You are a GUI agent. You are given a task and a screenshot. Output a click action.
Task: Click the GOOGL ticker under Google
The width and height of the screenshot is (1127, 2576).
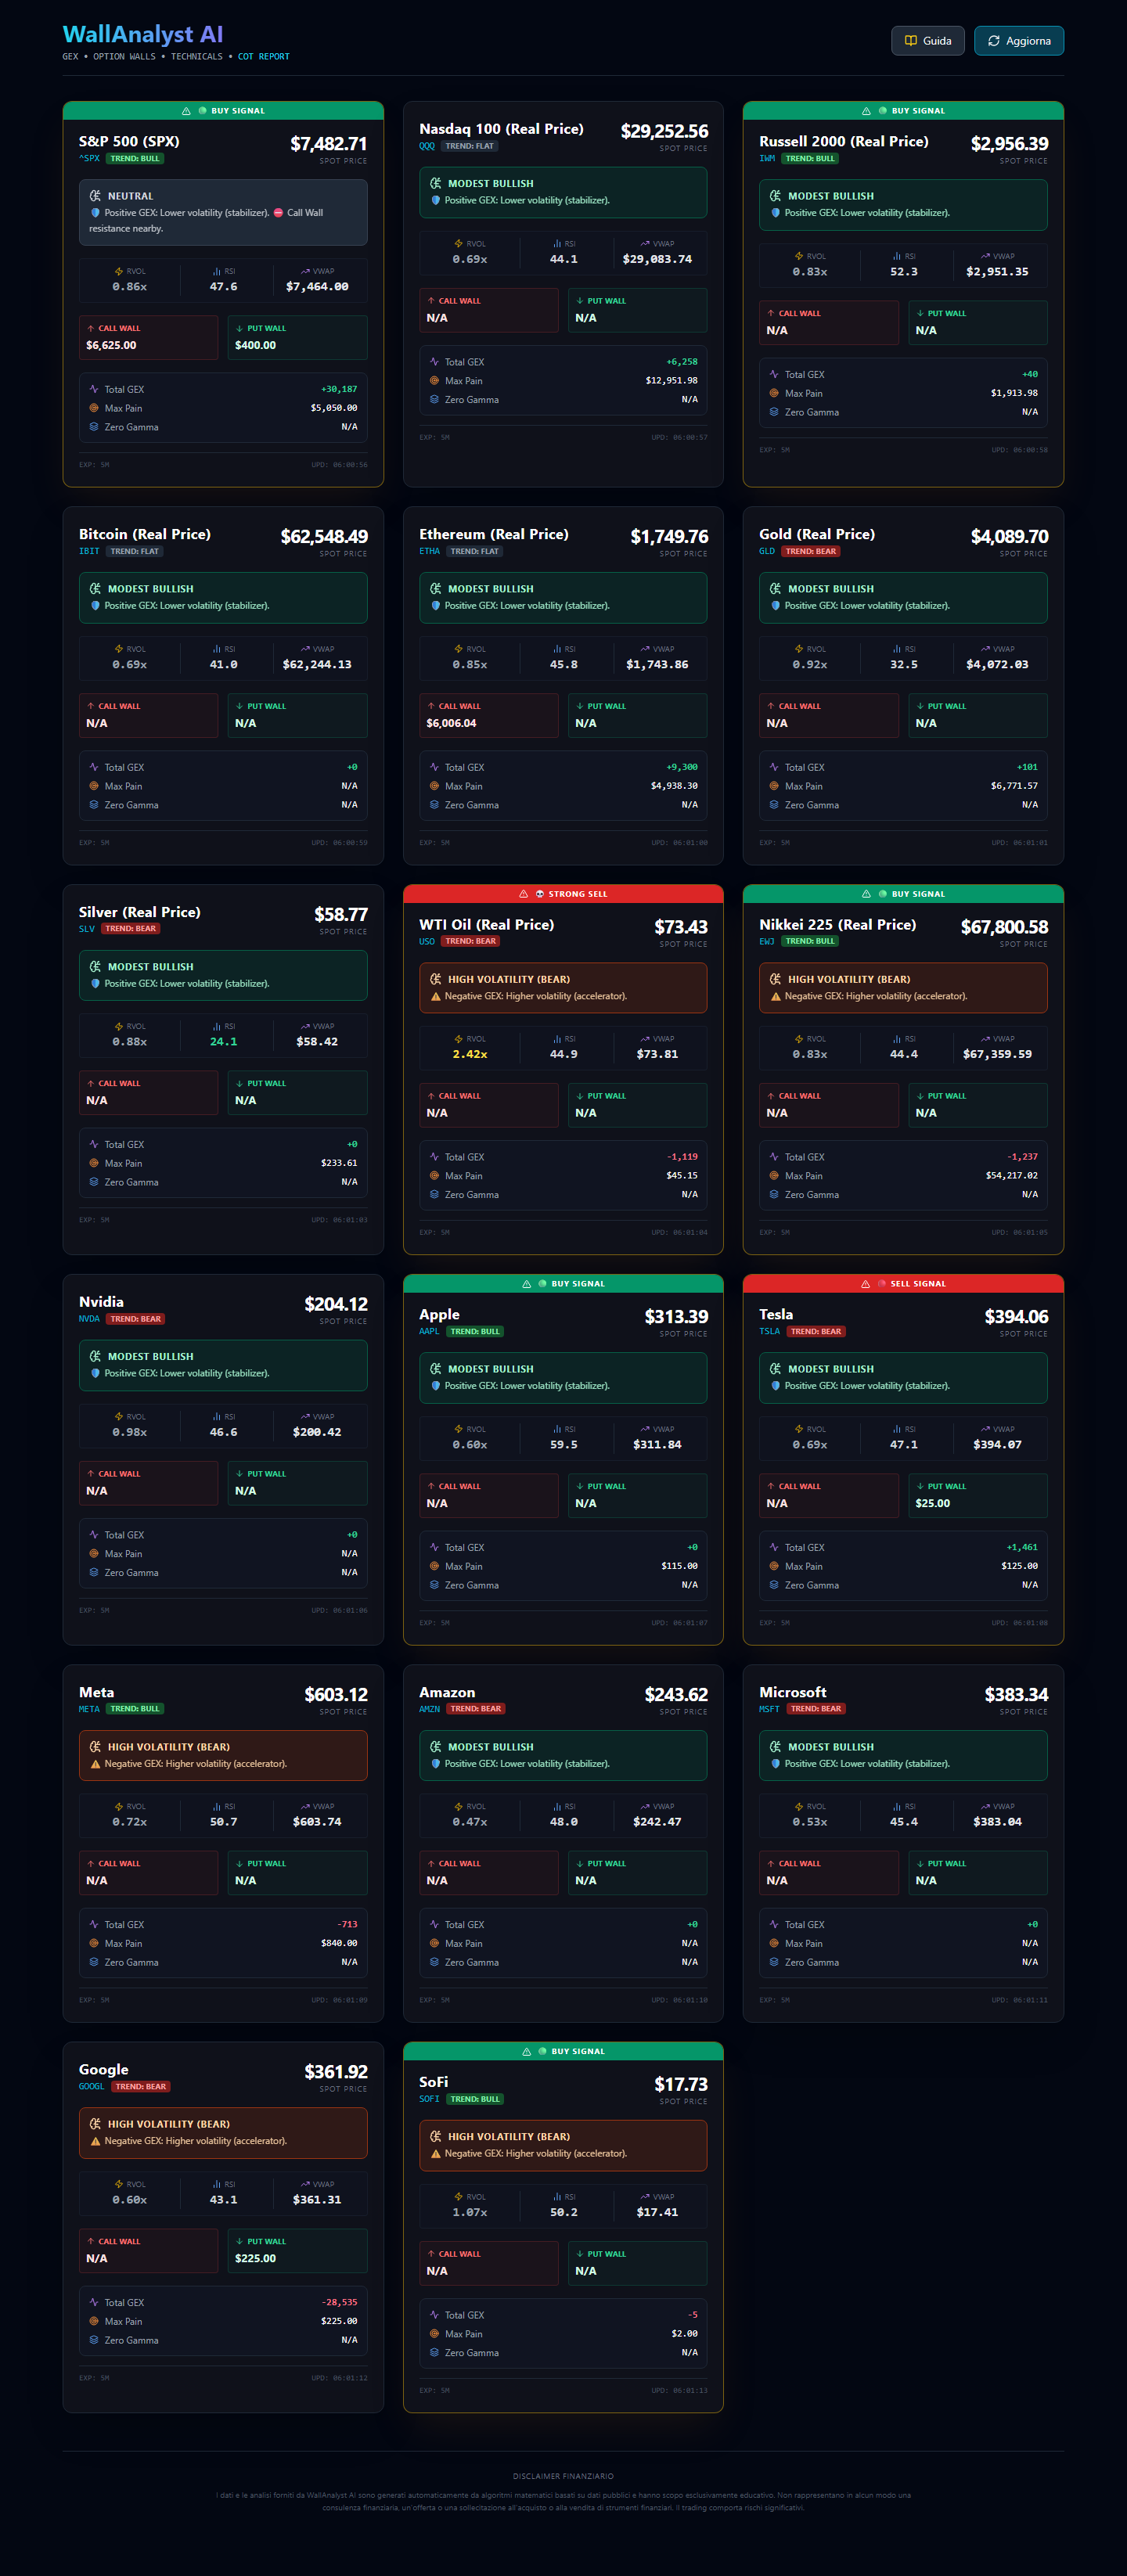(91, 2087)
